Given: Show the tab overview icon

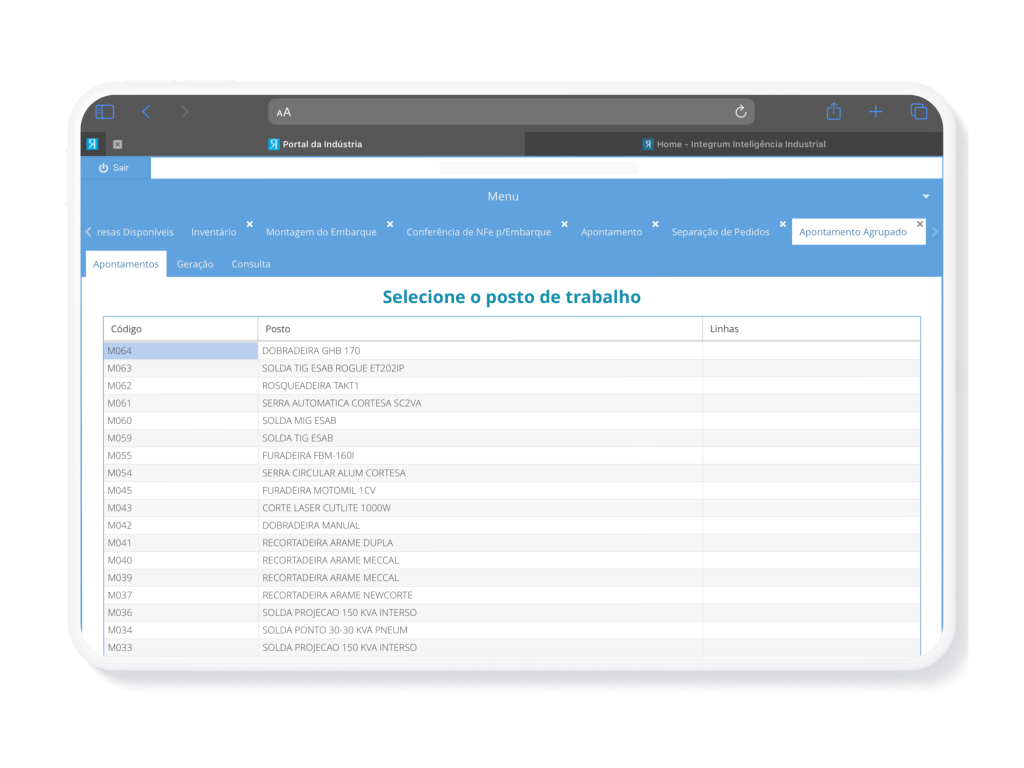Looking at the screenshot, I should coord(918,112).
